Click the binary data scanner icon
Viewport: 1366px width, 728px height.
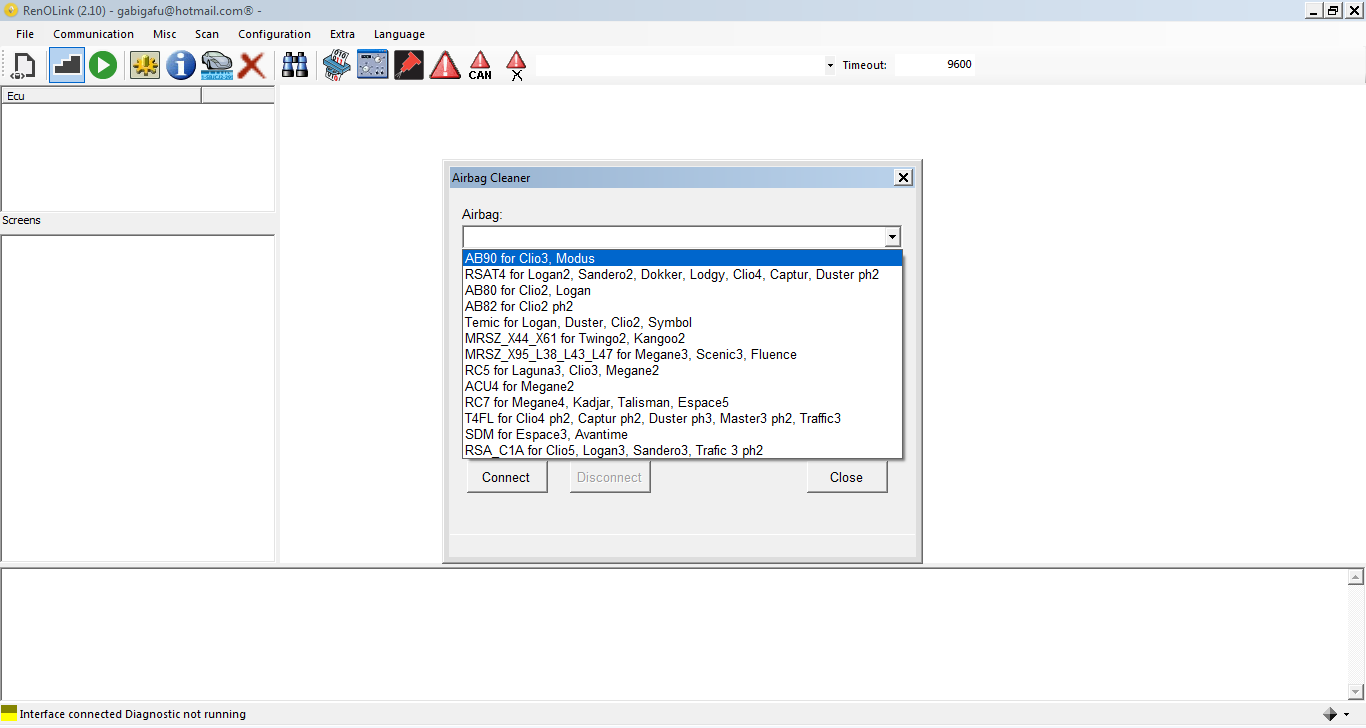coord(336,66)
